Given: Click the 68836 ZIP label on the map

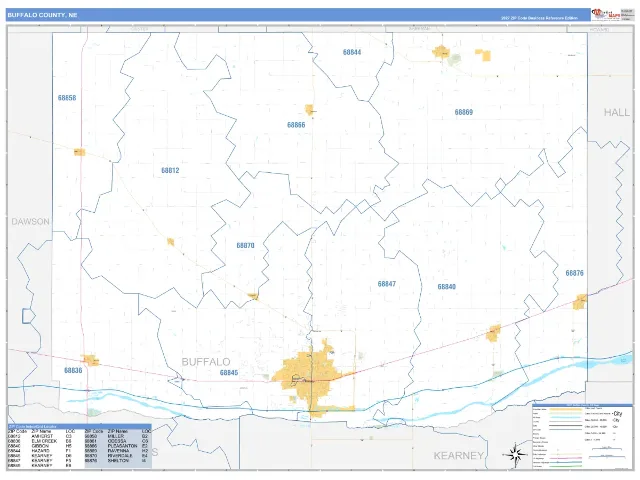Looking at the screenshot, I should click(x=73, y=371).
